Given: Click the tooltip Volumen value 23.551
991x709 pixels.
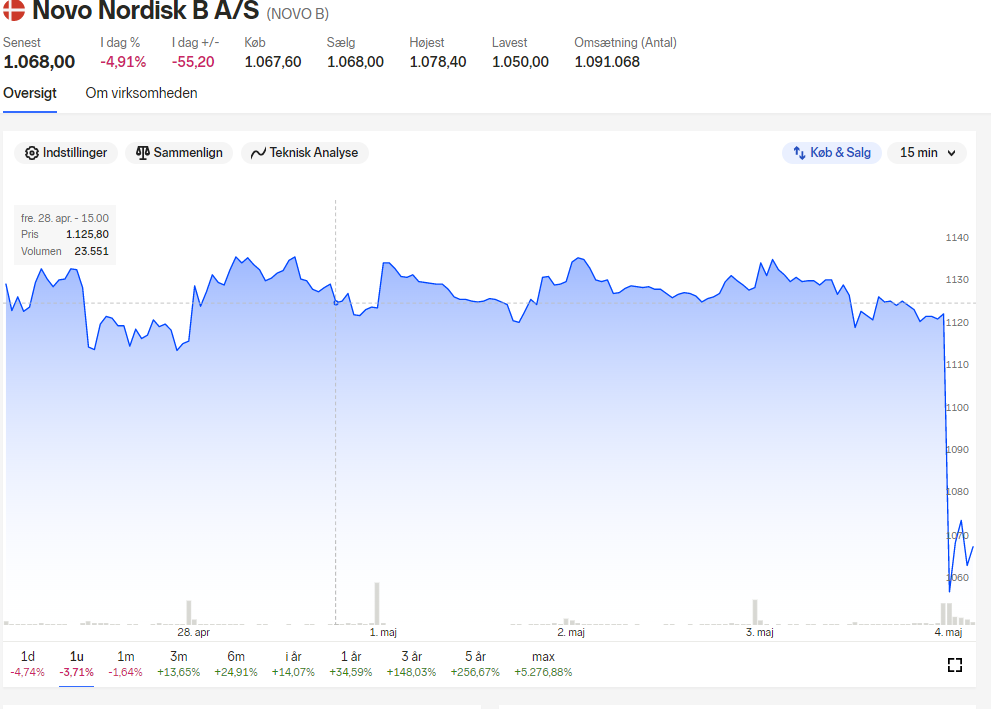Looking at the screenshot, I should click(x=92, y=251).
